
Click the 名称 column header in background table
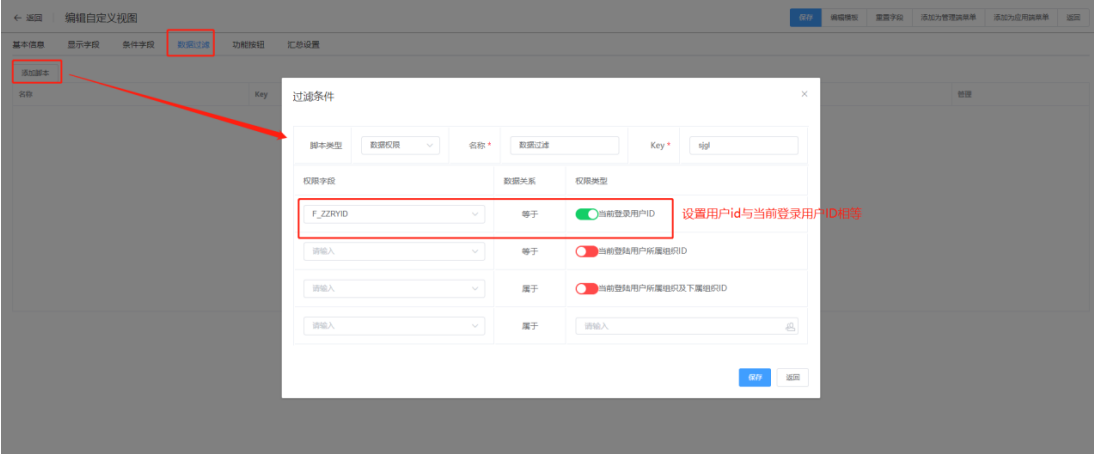pyautogui.click(x=25, y=94)
